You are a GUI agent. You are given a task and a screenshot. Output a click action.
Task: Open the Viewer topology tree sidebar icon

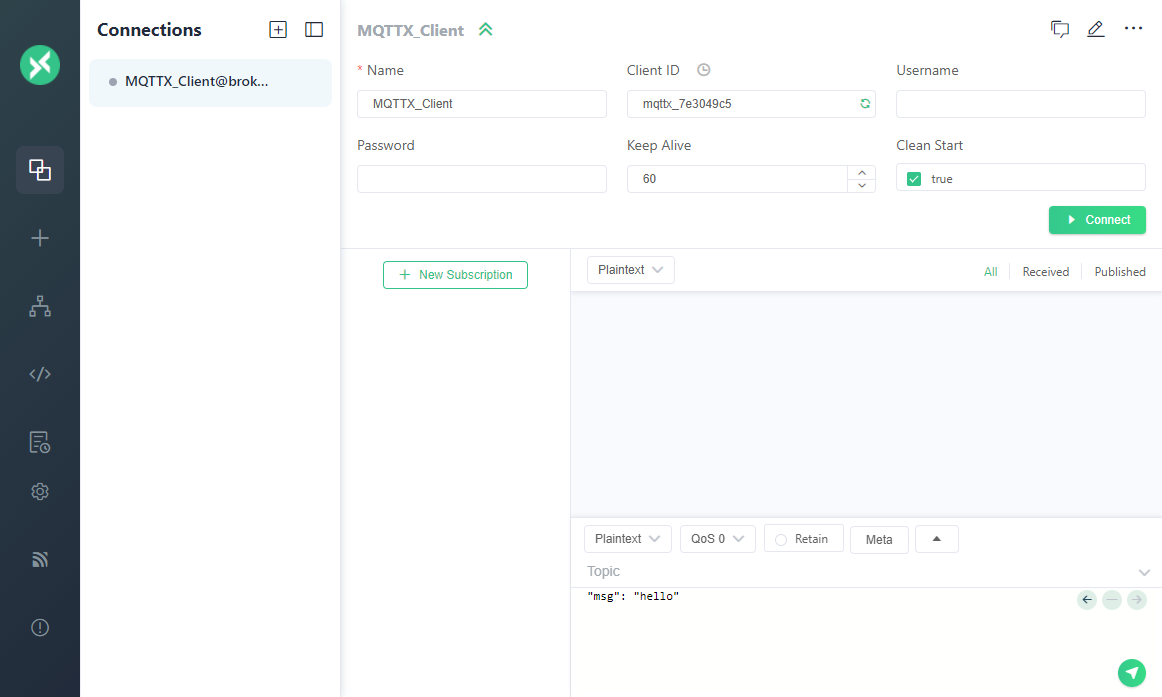40,306
